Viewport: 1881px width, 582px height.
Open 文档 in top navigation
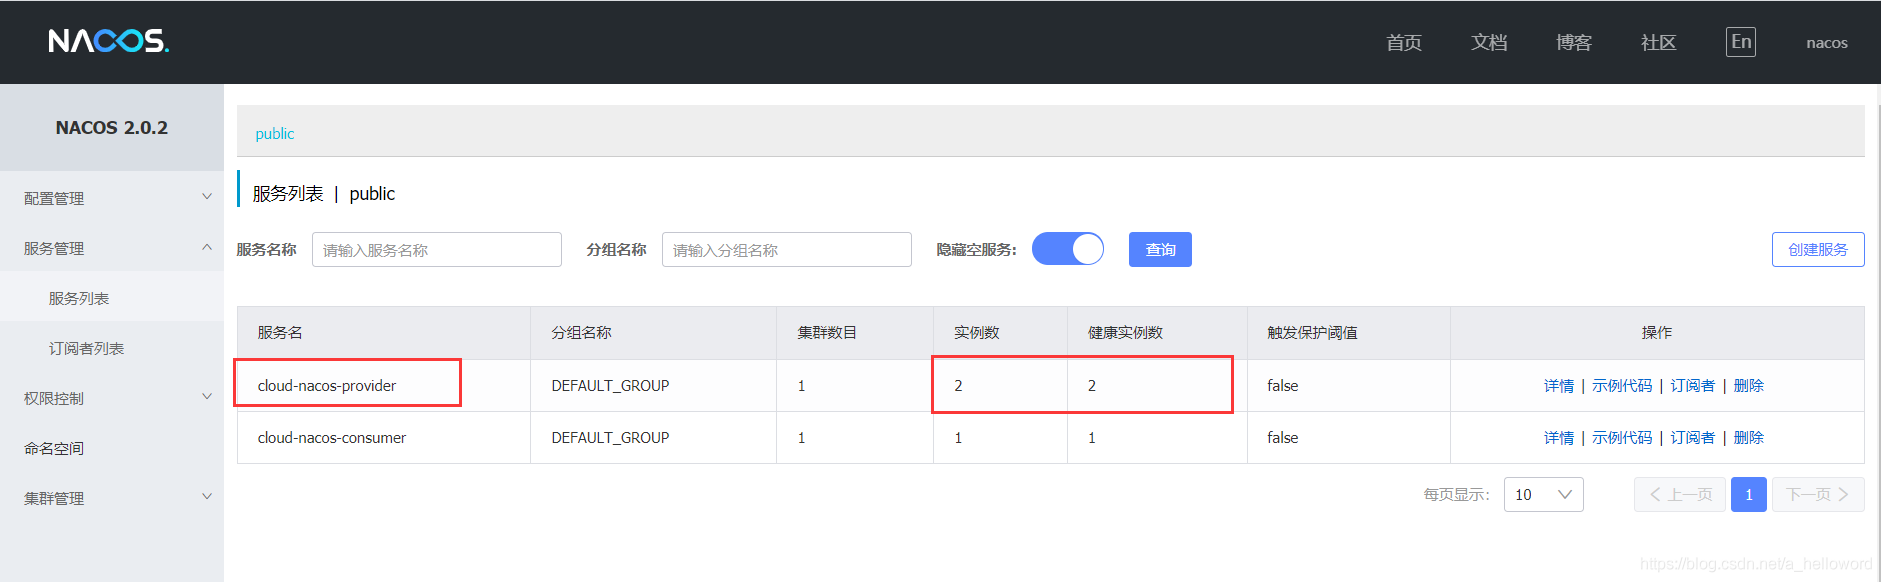click(1489, 43)
